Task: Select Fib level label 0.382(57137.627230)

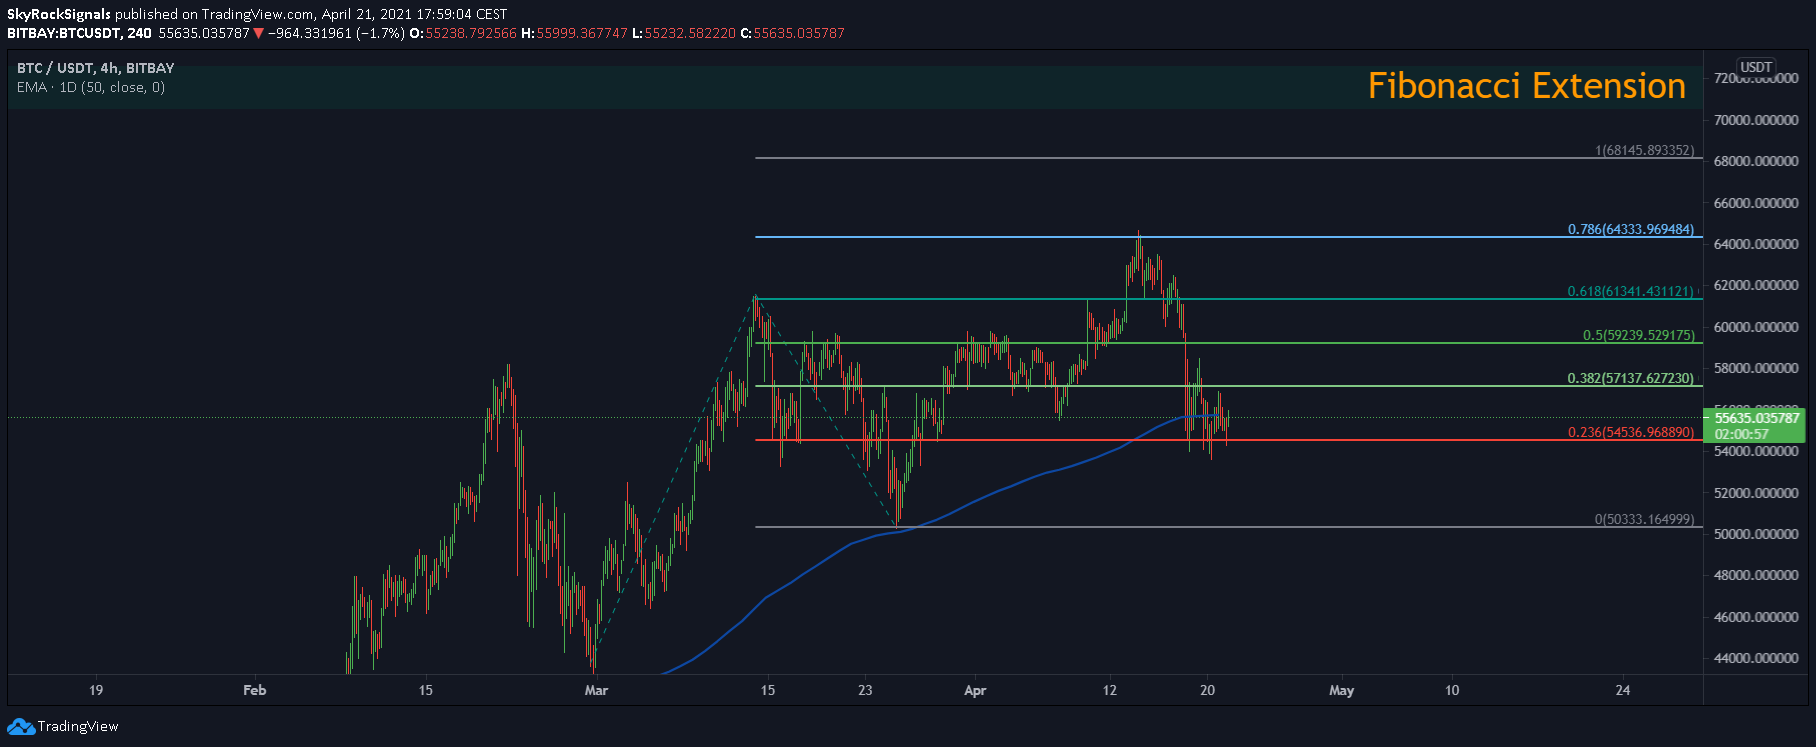Action: tap(1631, 378)
